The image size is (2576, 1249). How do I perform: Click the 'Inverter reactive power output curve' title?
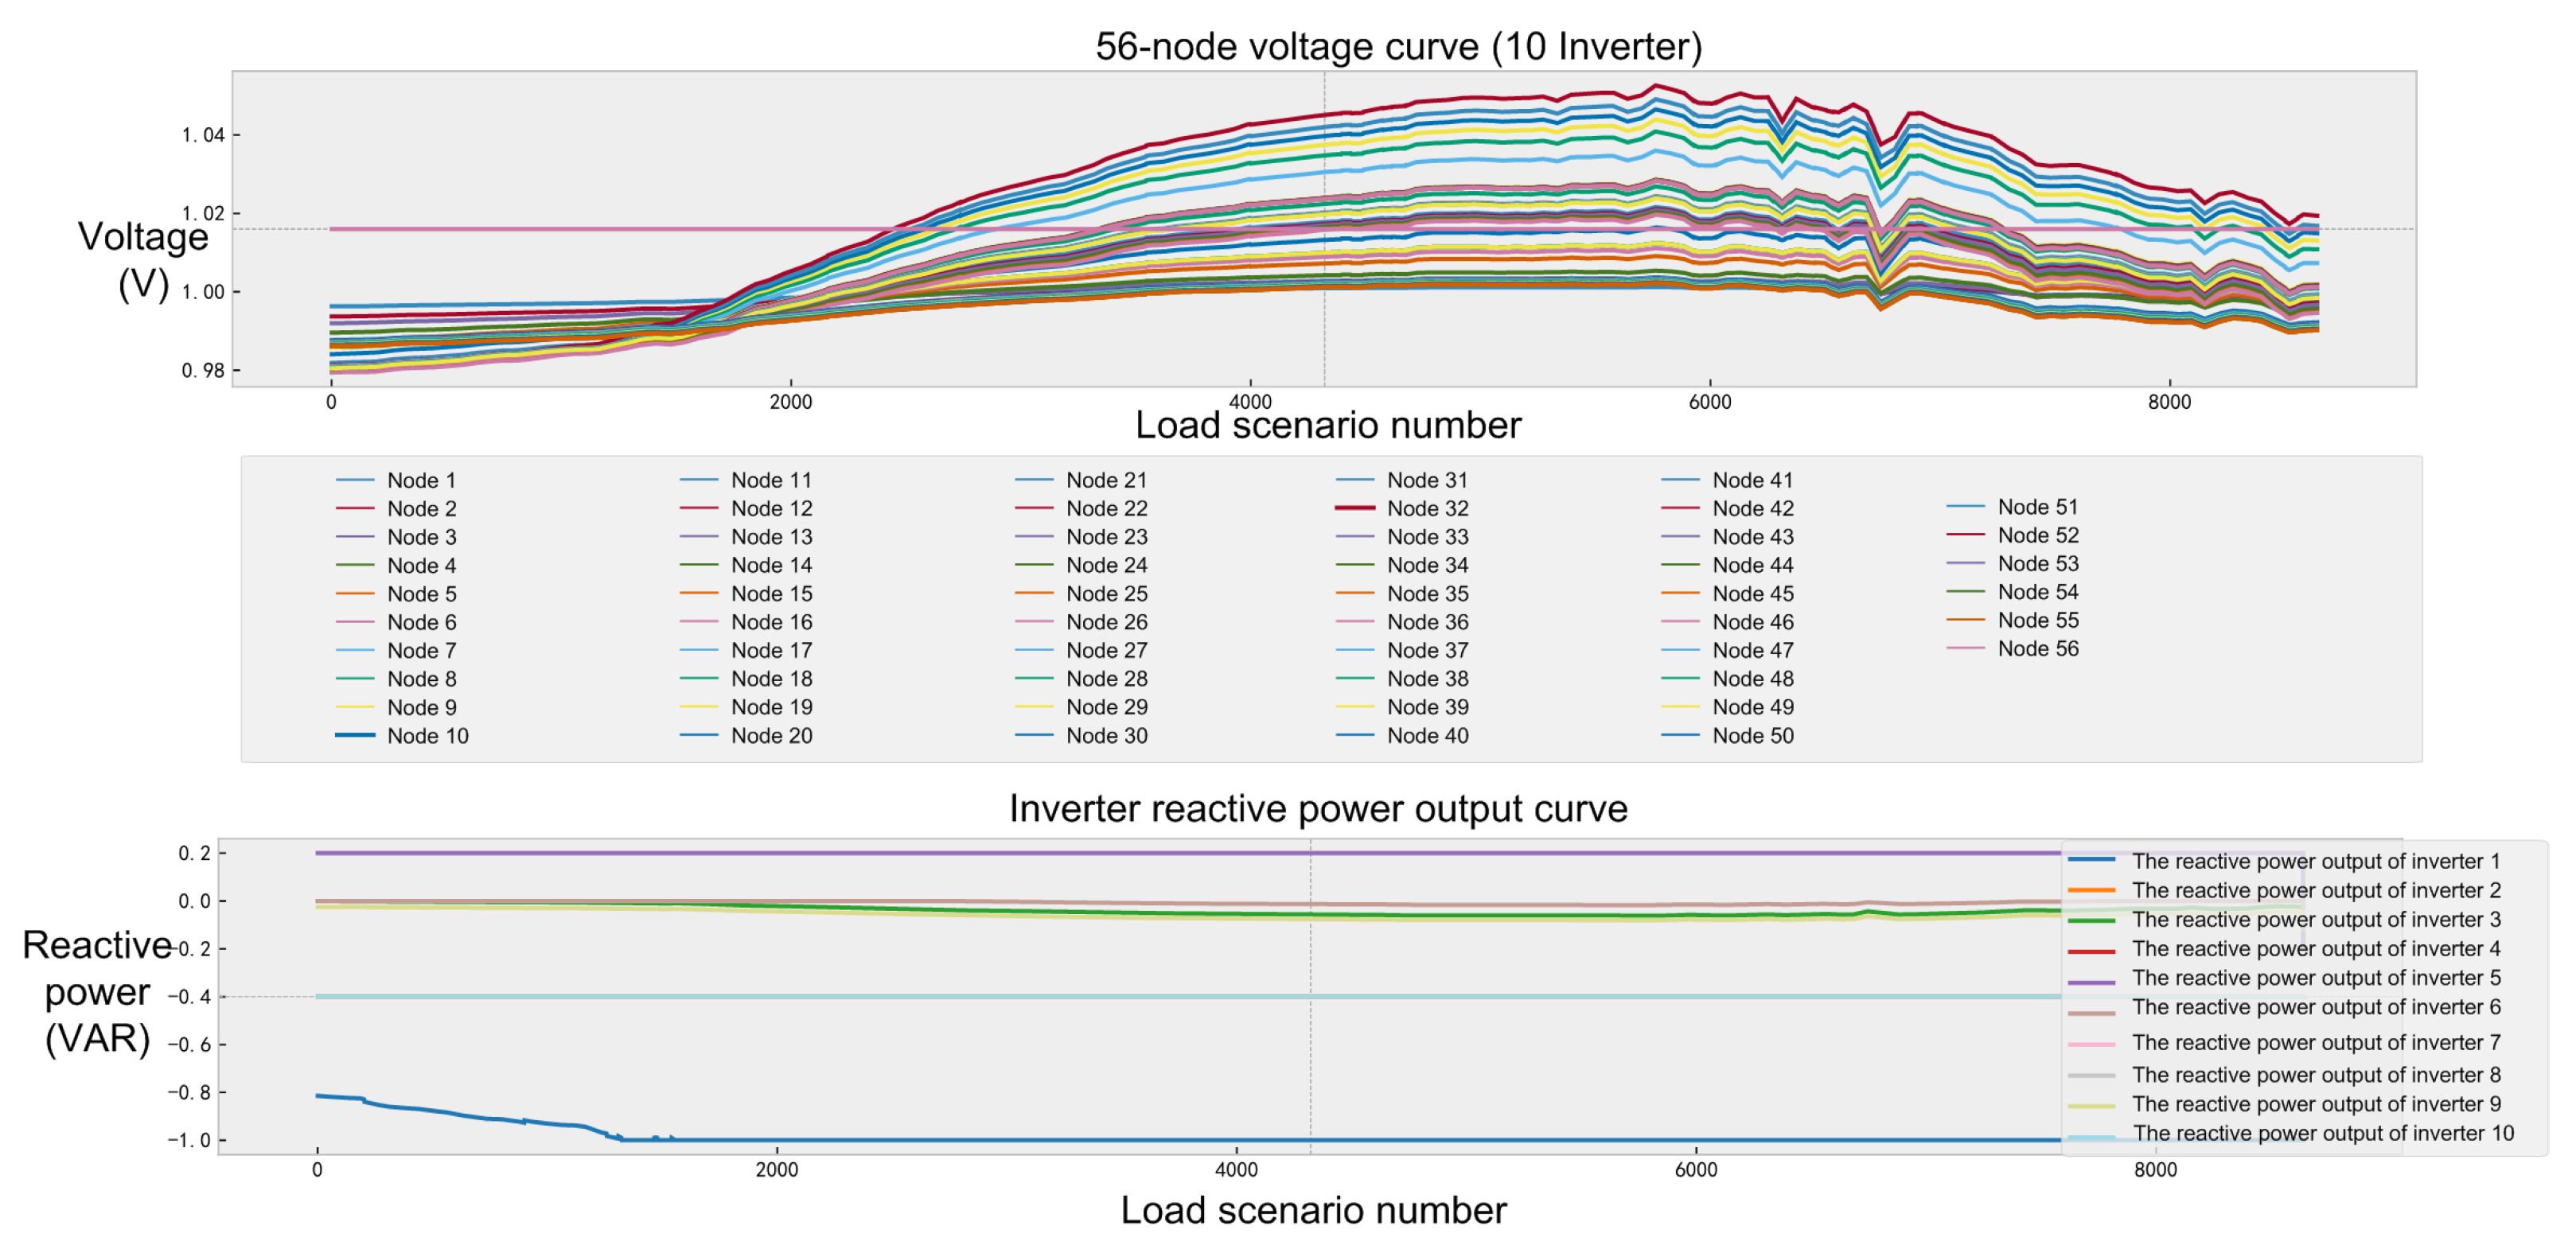click(x=1317, y=808)
